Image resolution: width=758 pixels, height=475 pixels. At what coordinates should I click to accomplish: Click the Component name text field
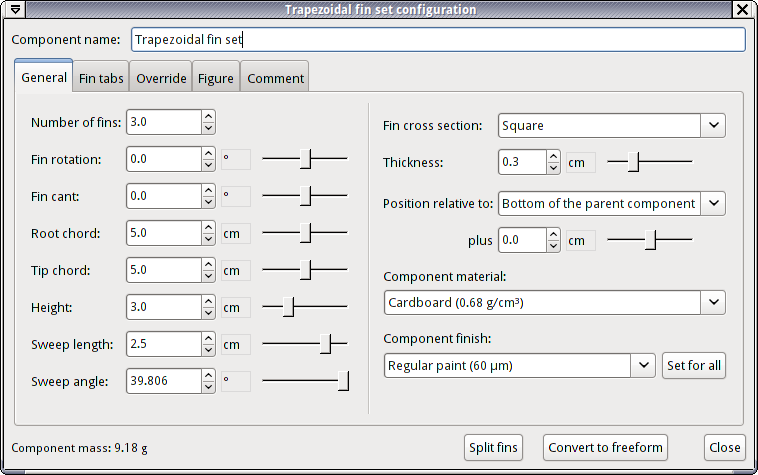pyautogui.click(x=437, y=40)
